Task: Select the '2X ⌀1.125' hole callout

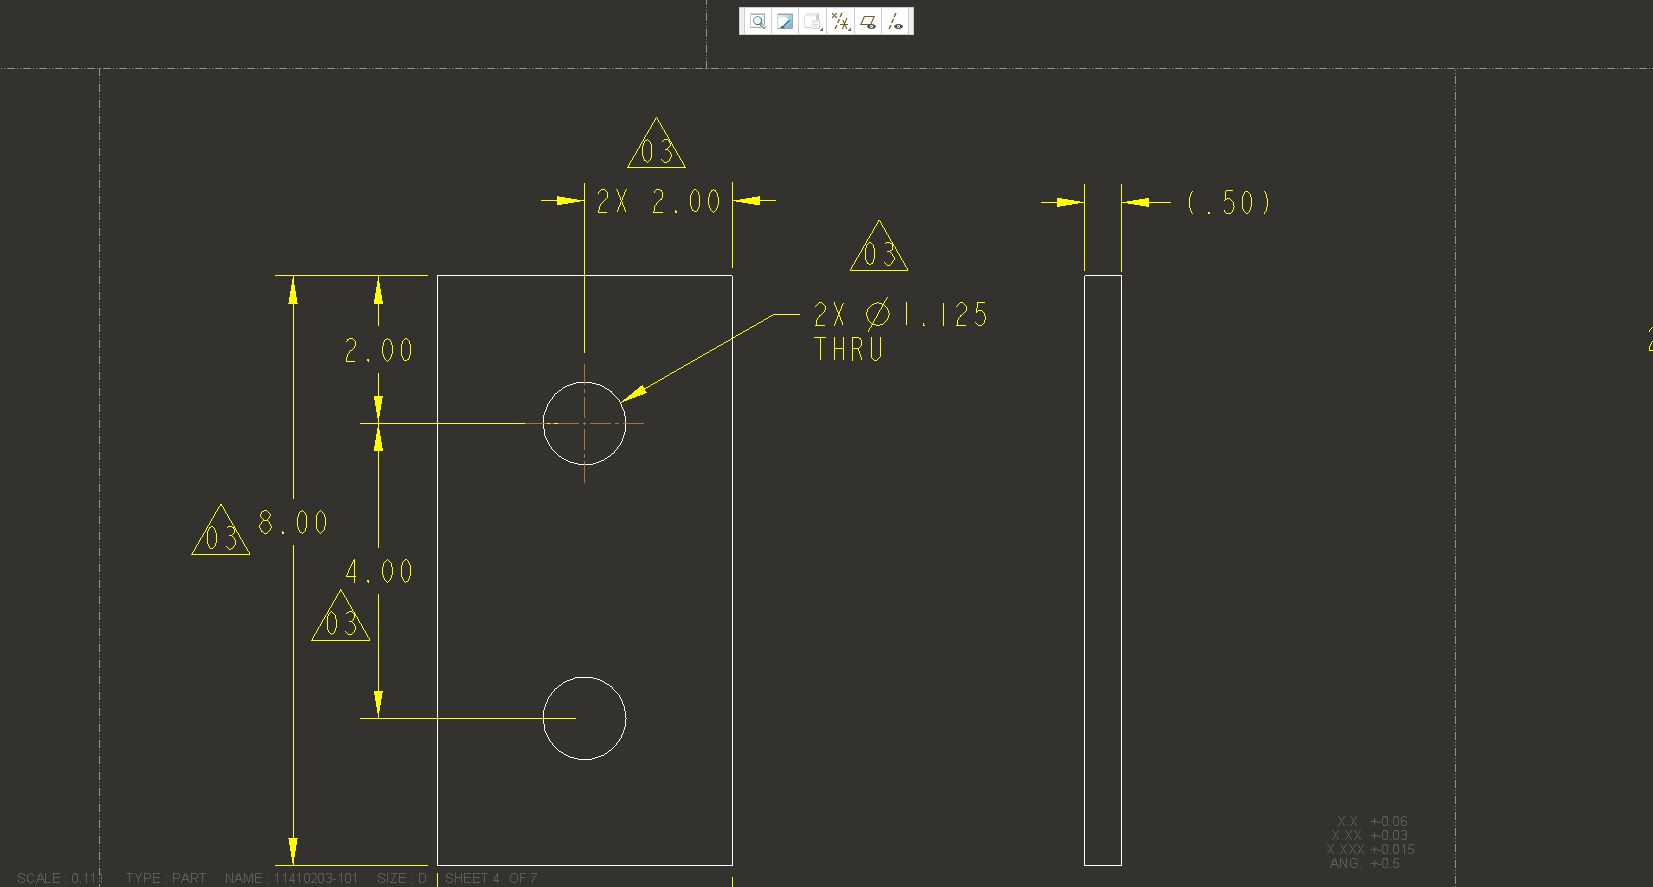Action: [x=901, y=315]
